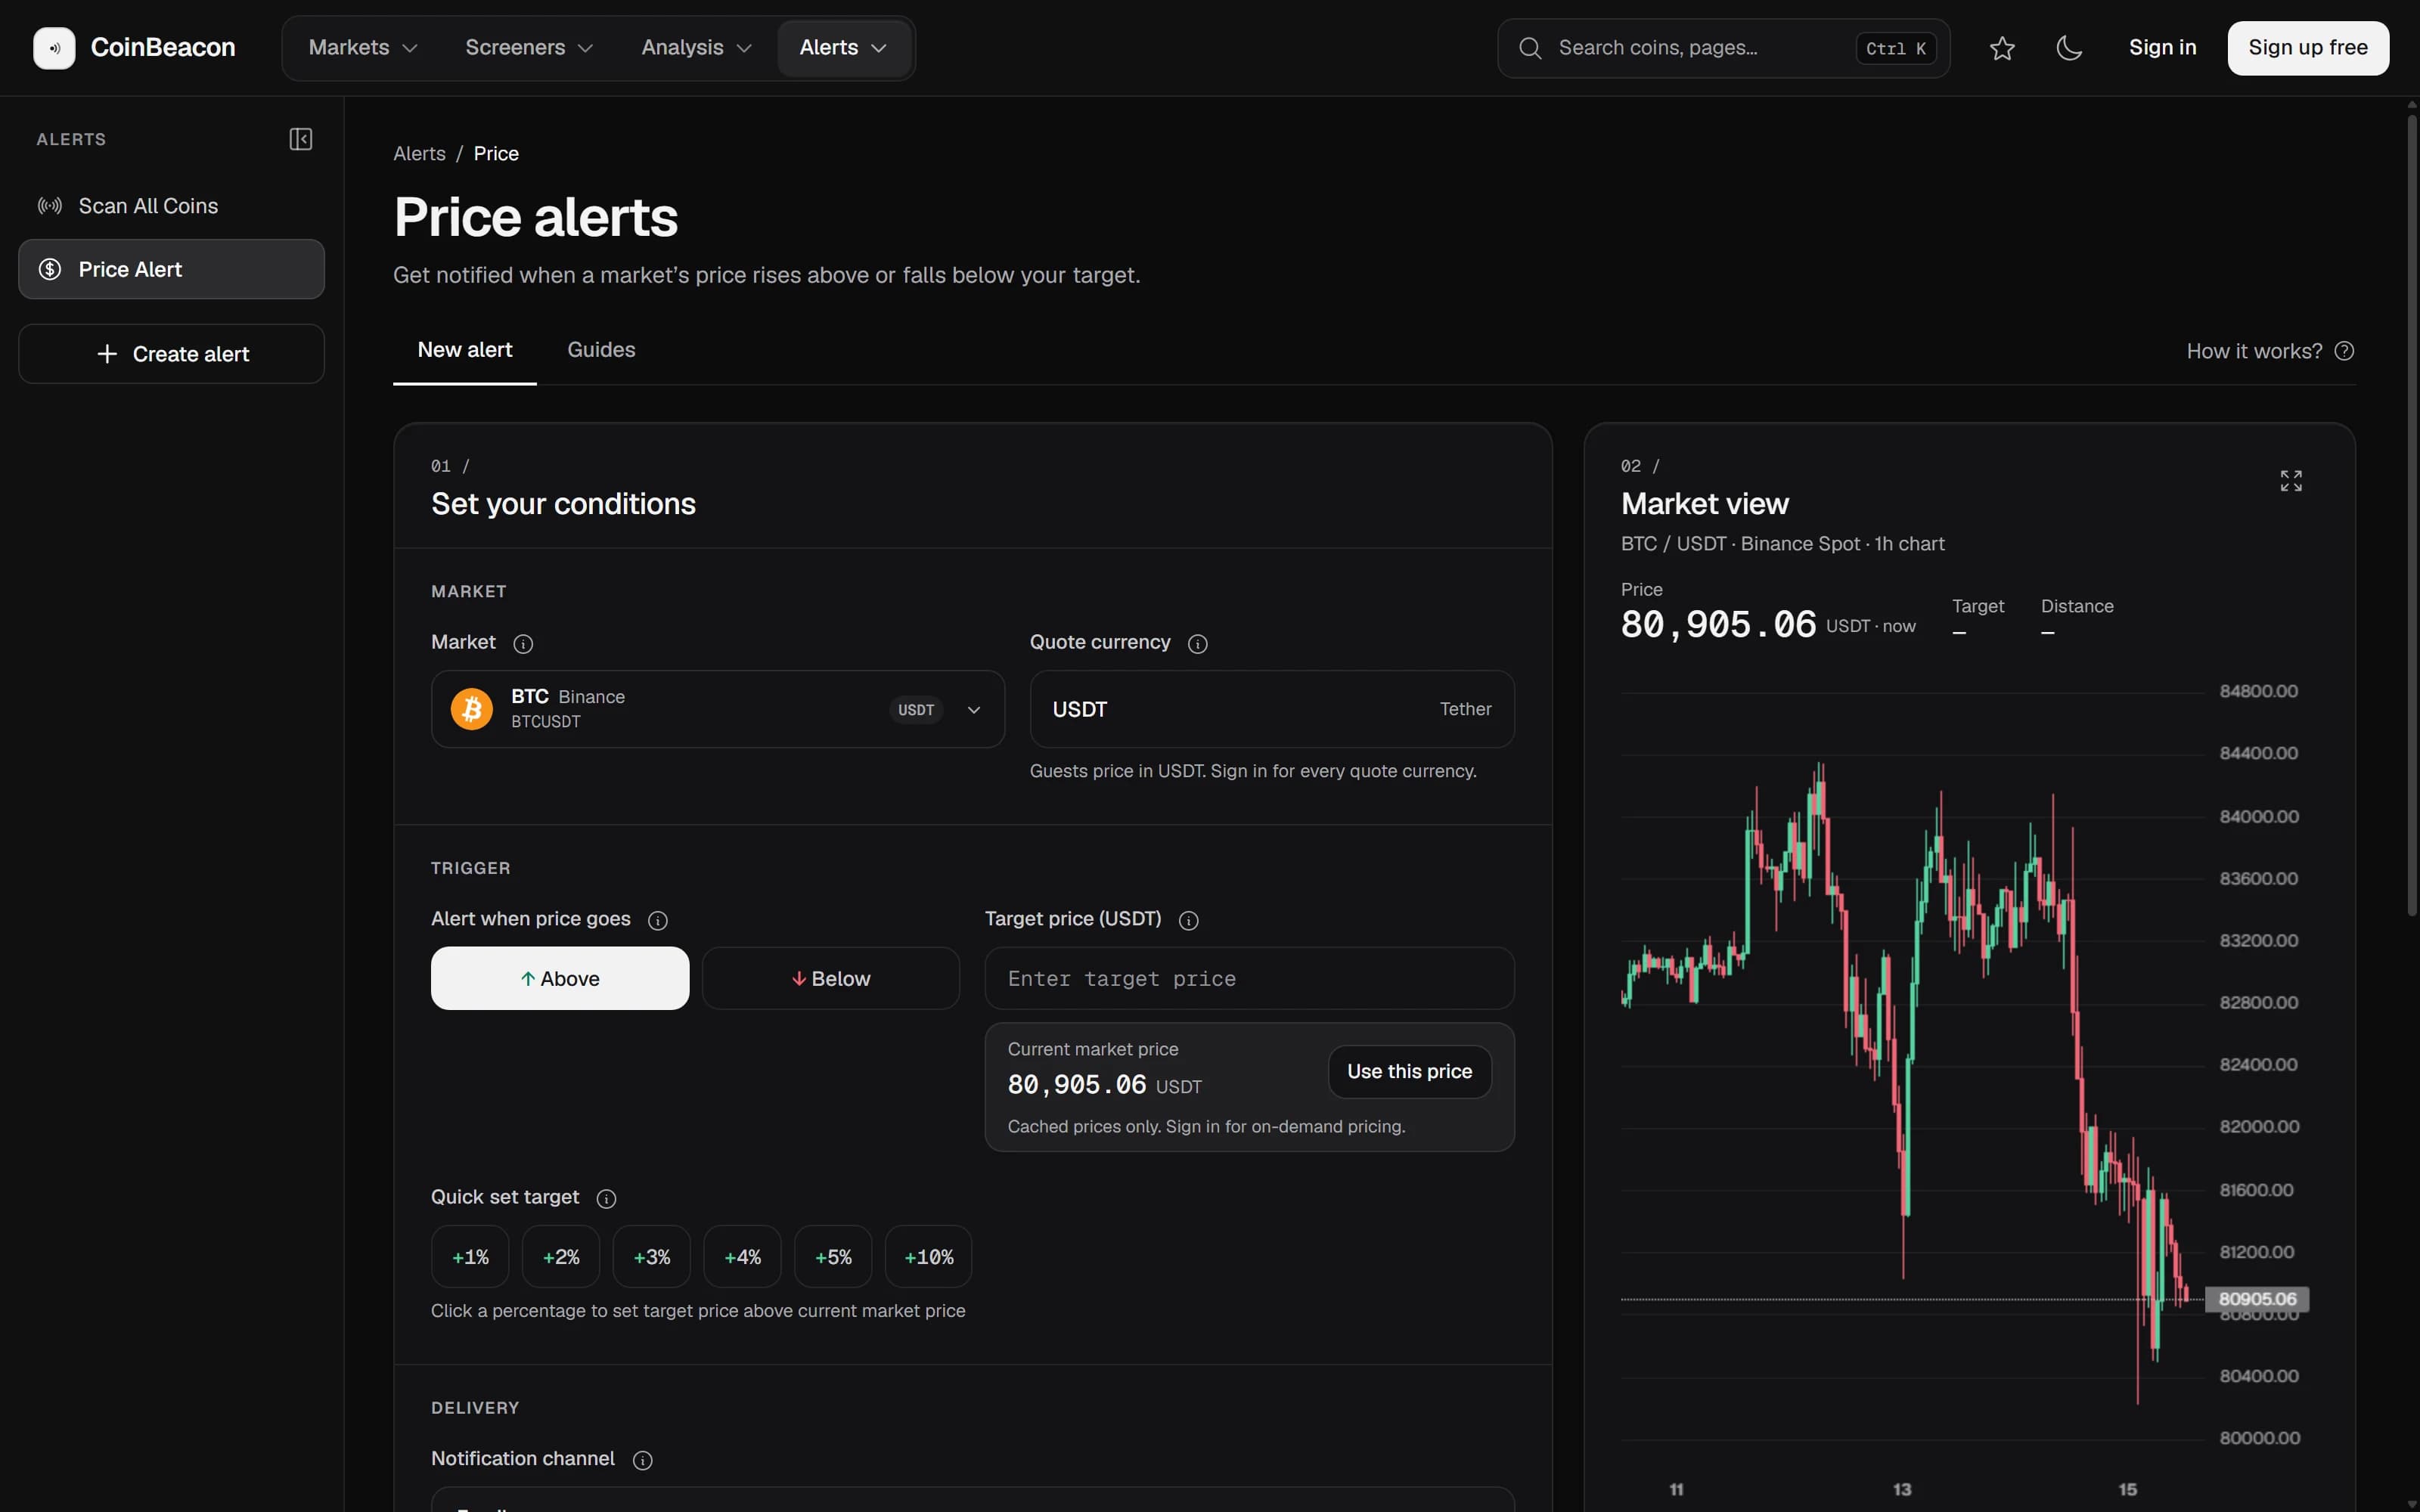Set quick target to +10%
Viewport: 2420px width, 1512px height.
929,1257
